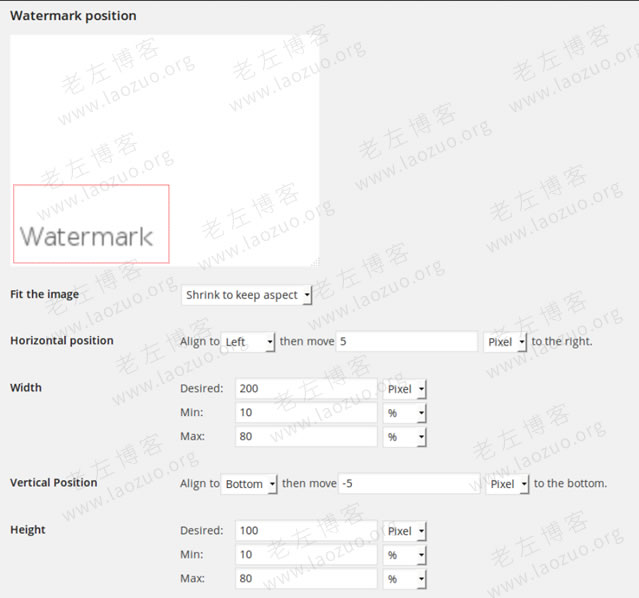Open Vertical Position Pixel unit dropdown
The height and width of the screenshot is (598, 639).
click(507, 484)
